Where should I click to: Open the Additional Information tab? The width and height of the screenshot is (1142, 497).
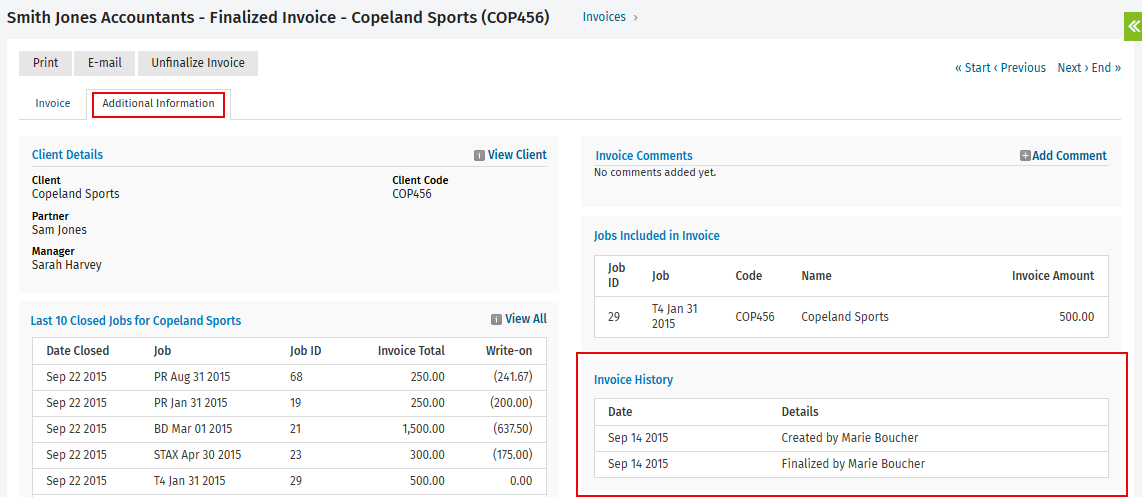(x=159, y=103)
